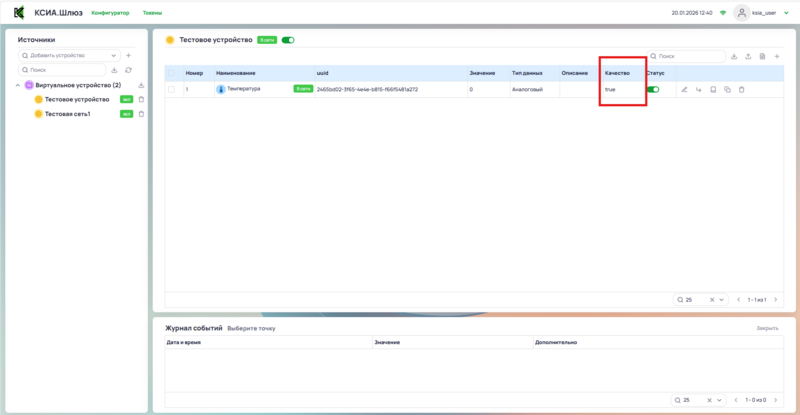Toggle the Статус switch for Температура

coord(653,90)
